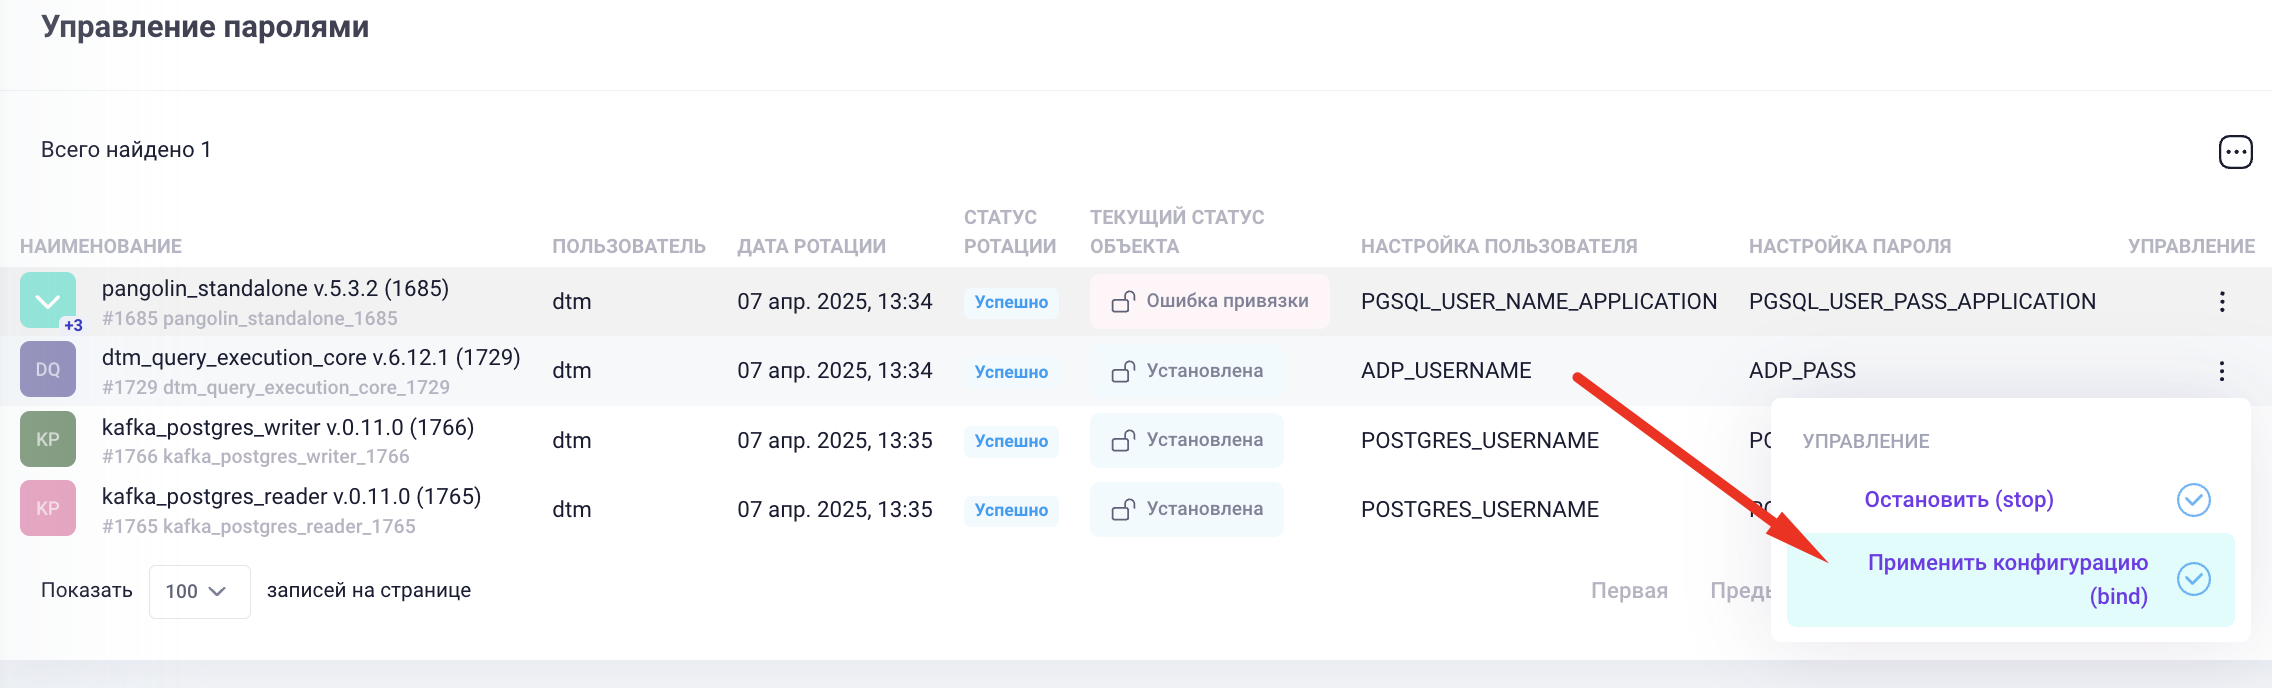Viewport: 2272px width, 688px height.
Task: Click the СТАТУС РОТАЦИИ column header
Action: 1010,232
